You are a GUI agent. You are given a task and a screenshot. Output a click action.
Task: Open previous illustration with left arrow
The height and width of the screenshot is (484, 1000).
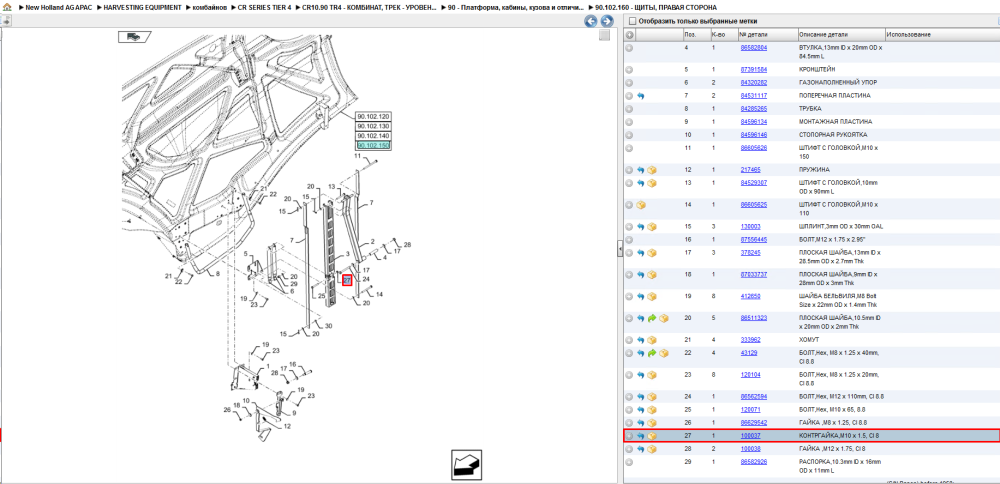[591, 21]
